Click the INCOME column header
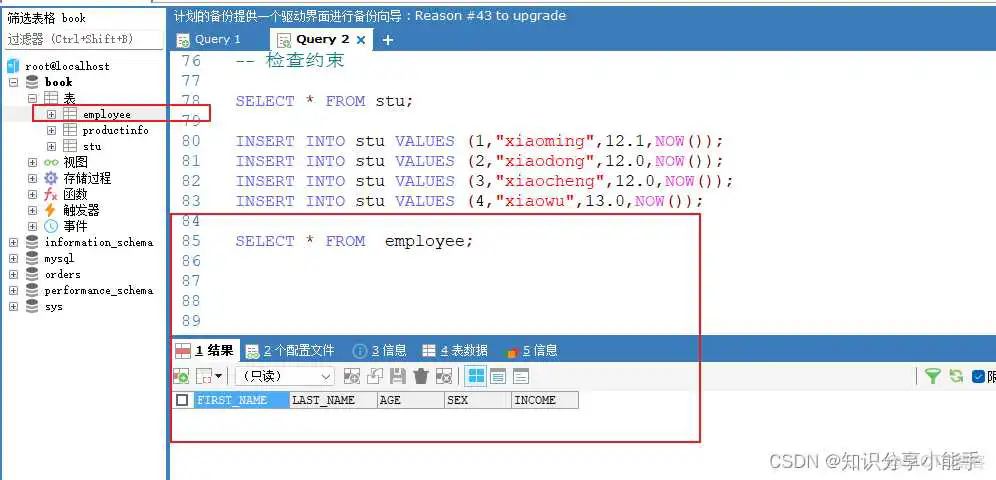The height and width of the screenshot is (480, 996). [x=544, y=400]
